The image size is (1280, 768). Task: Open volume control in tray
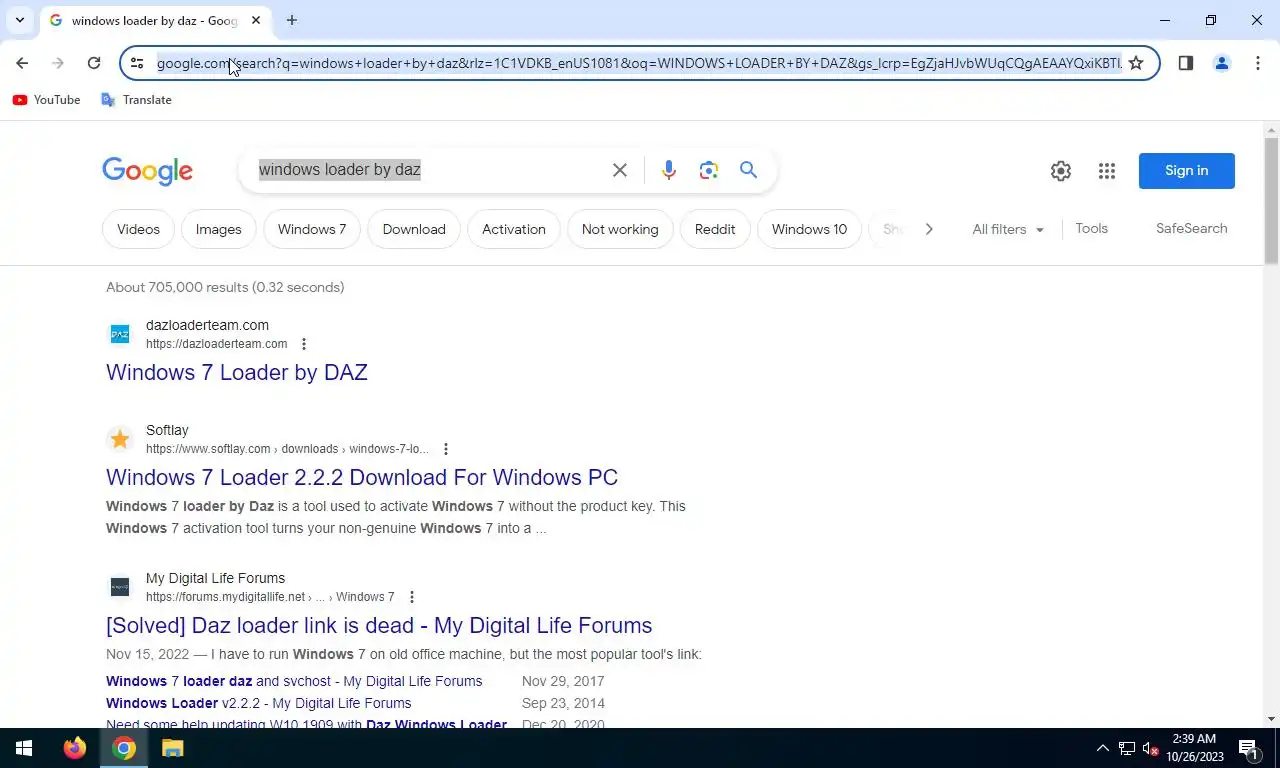click(1150, 748)
